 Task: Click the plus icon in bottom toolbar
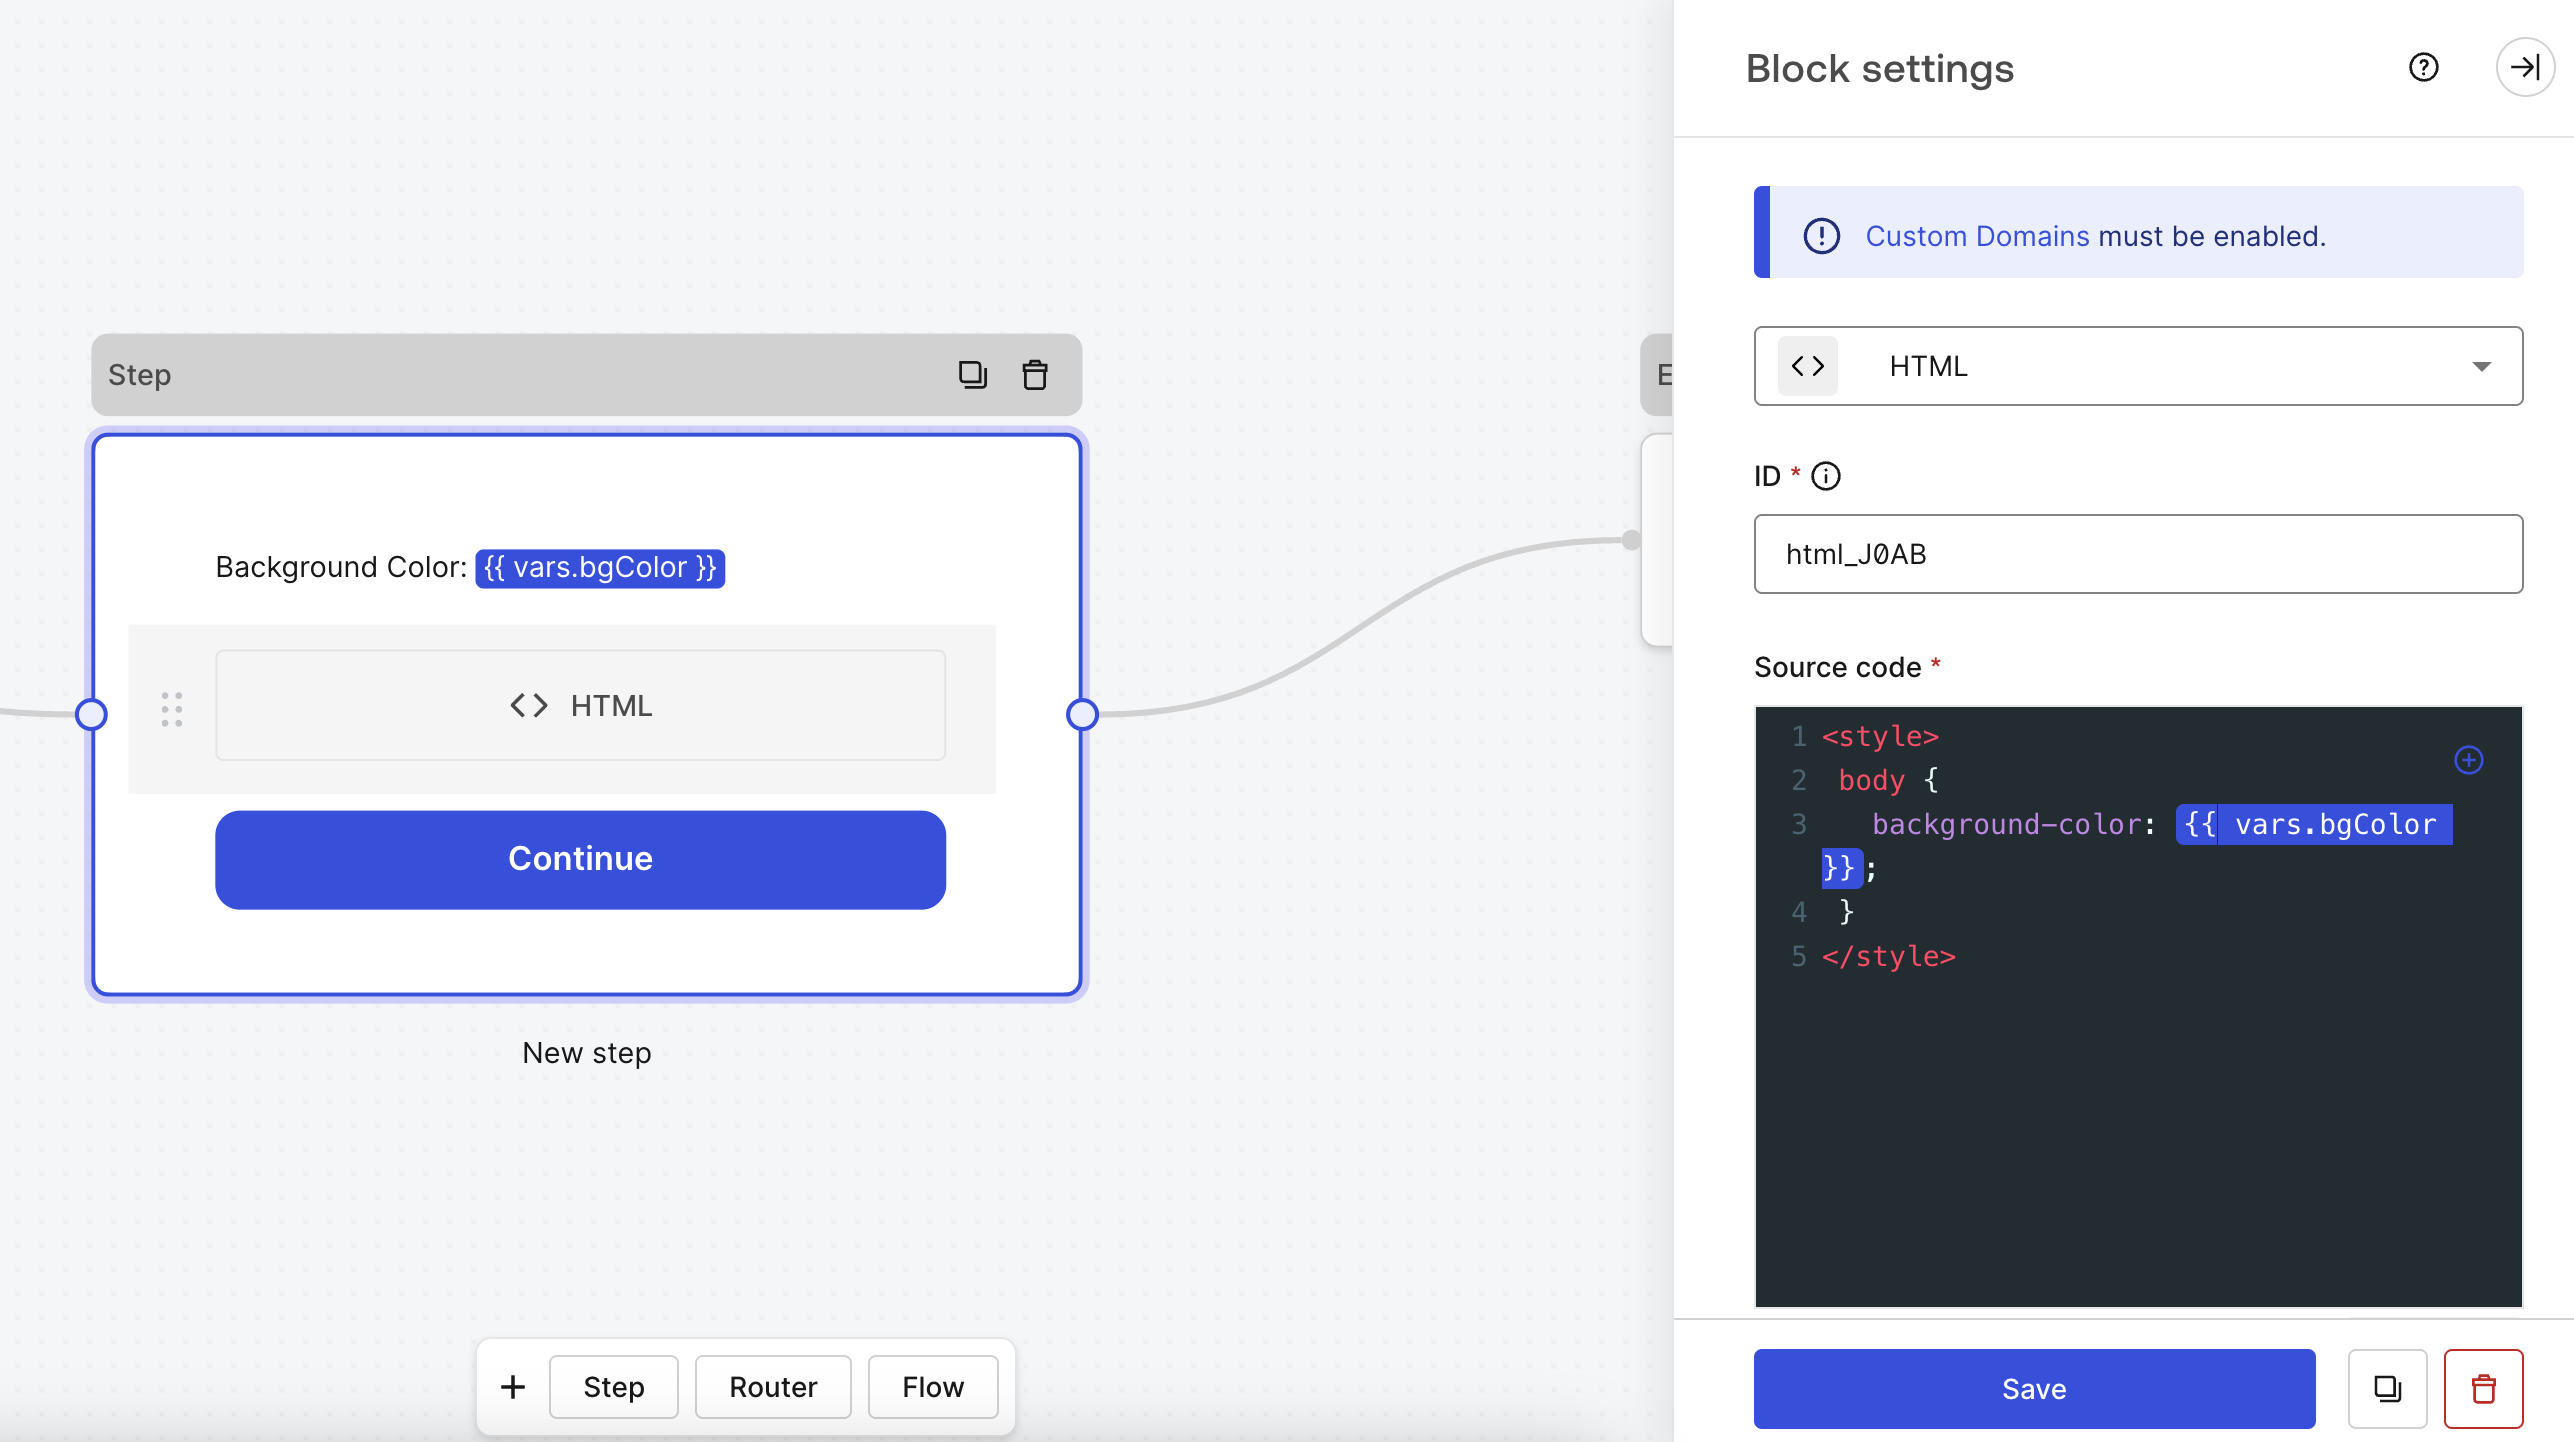[x=513, y=1386]
